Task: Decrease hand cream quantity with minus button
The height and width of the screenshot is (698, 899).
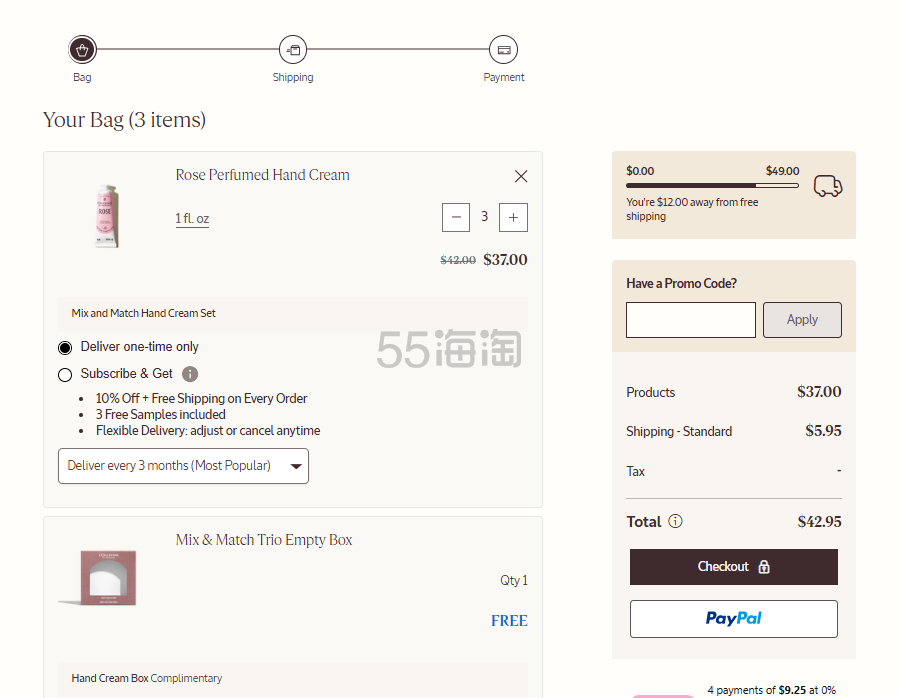Action: point(456,217)
